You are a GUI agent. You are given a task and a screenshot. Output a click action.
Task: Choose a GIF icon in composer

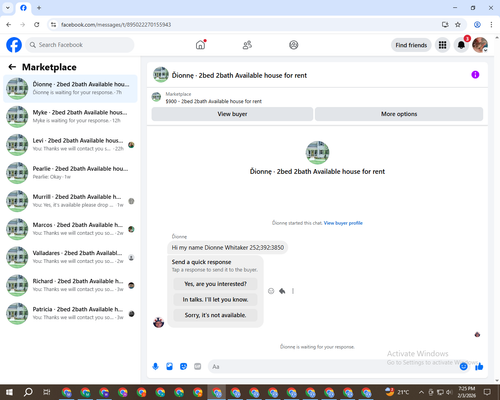(198, 367)
